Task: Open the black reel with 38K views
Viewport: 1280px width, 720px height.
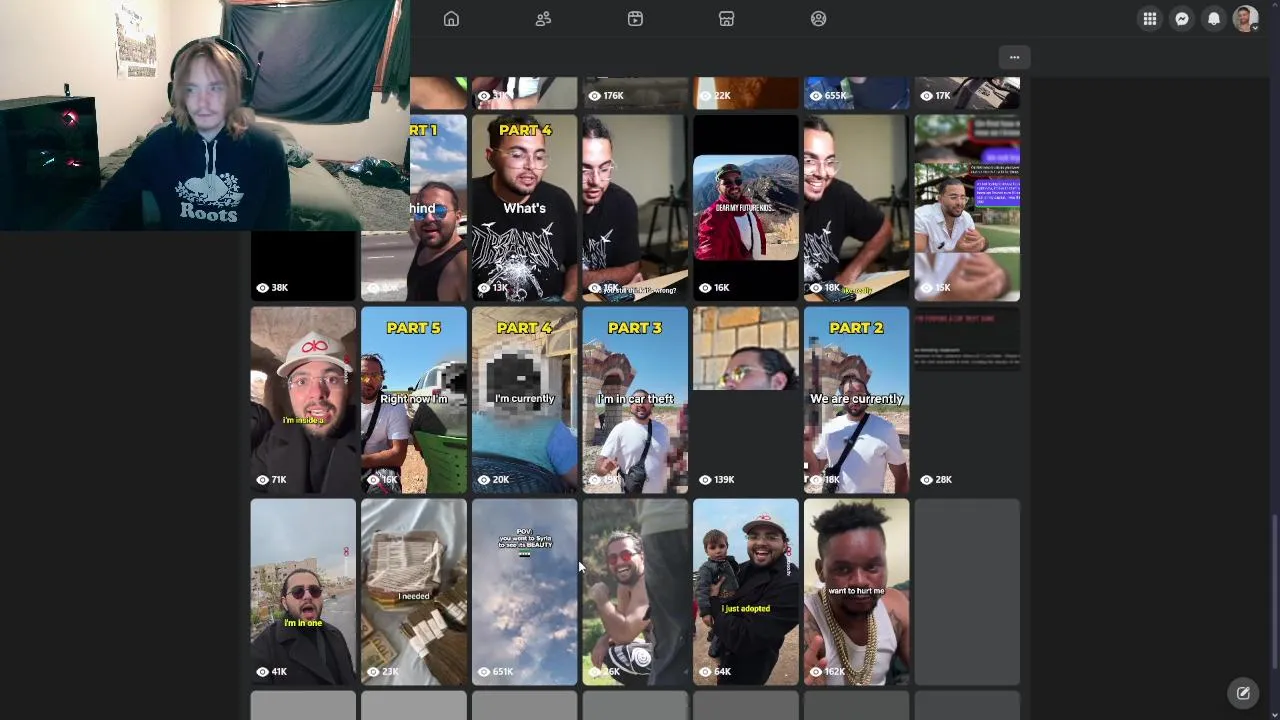Action: (x=303, y=266)
